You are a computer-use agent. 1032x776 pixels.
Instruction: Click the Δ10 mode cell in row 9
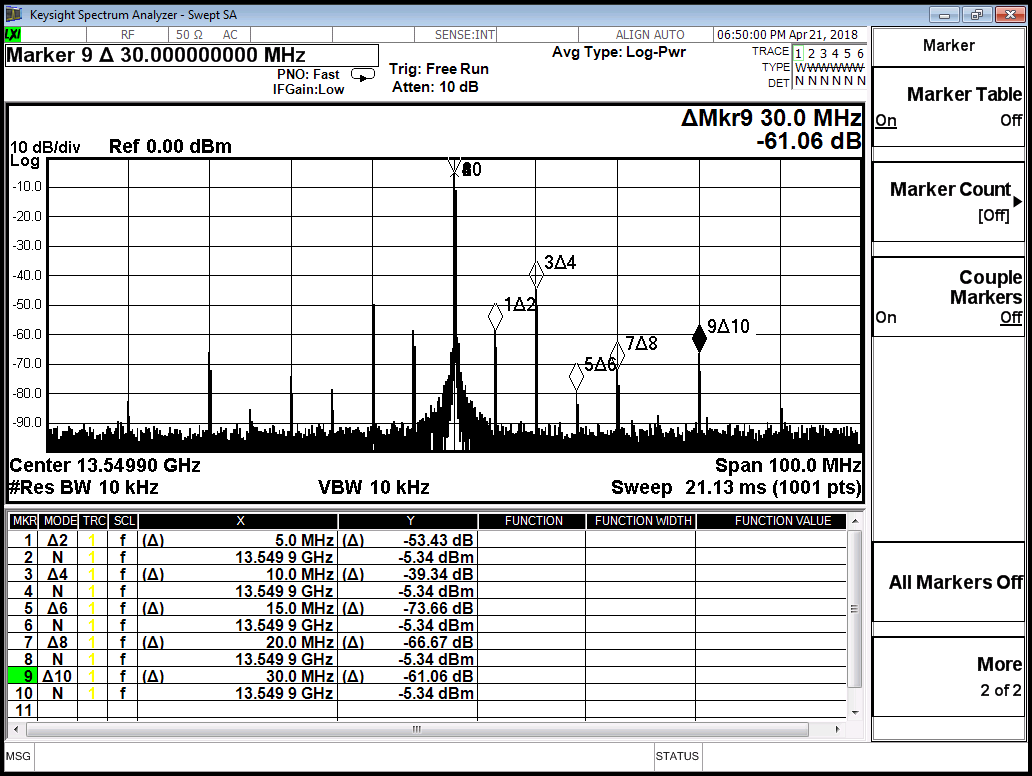58,676
